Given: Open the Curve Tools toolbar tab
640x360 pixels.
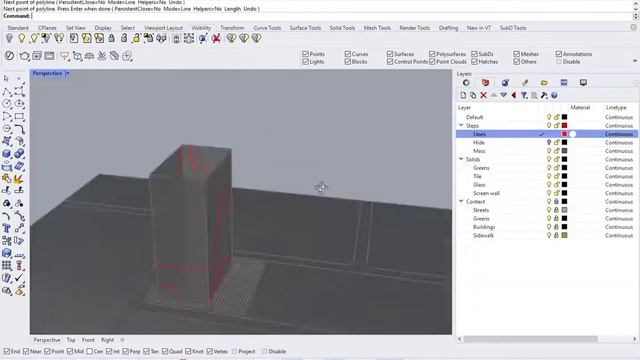Looking at the screenshot, I should [x=267, y=28].
